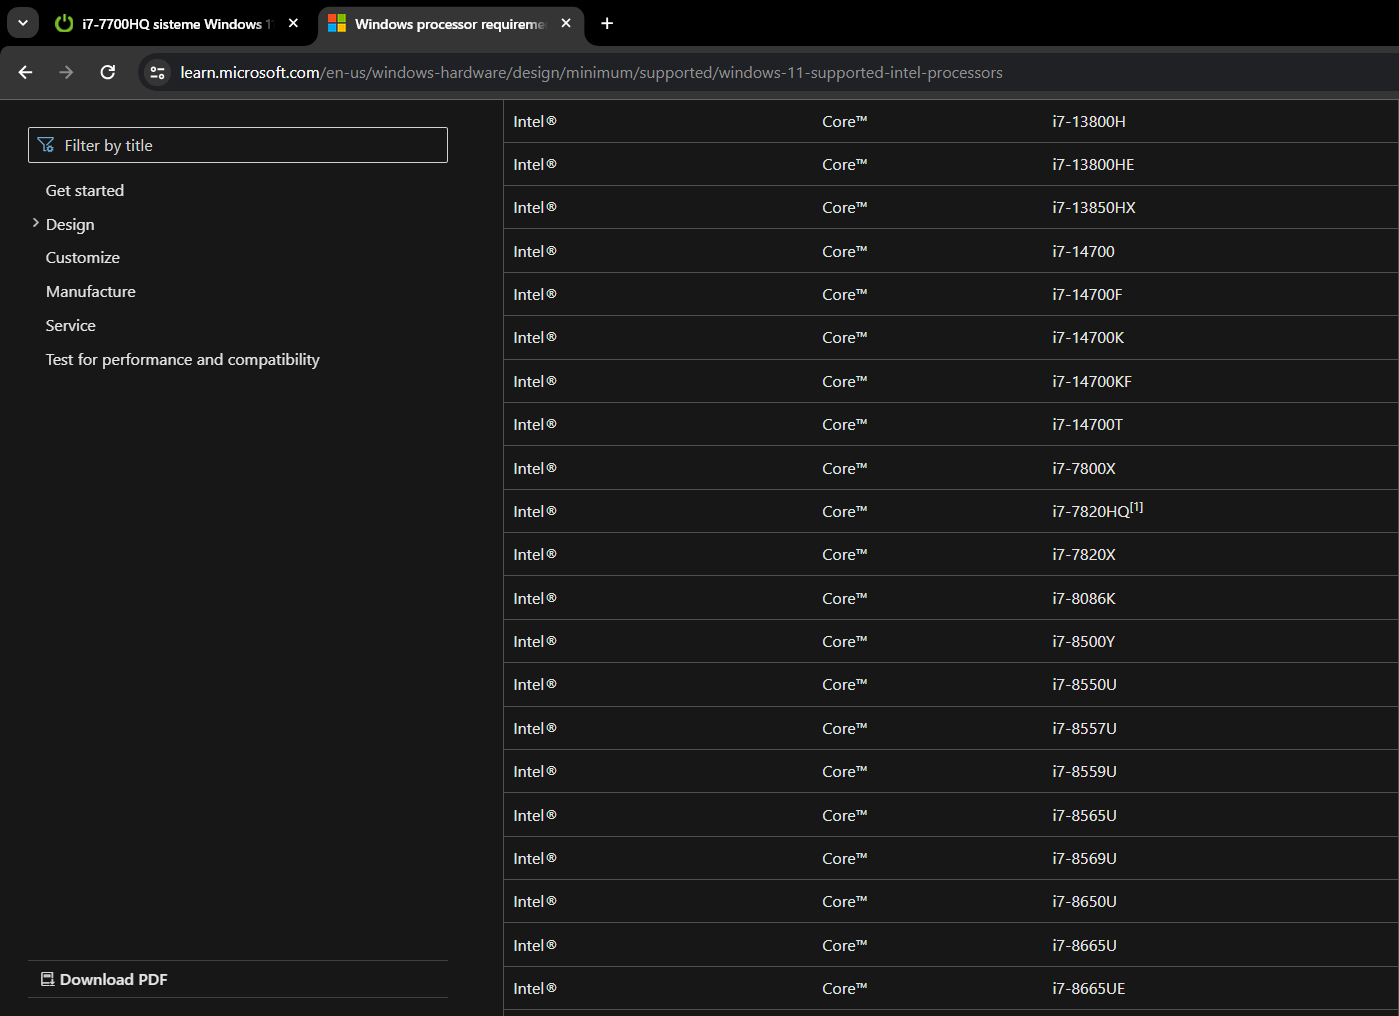Select the i7-14700 model cell

[x=1083, y=251]
